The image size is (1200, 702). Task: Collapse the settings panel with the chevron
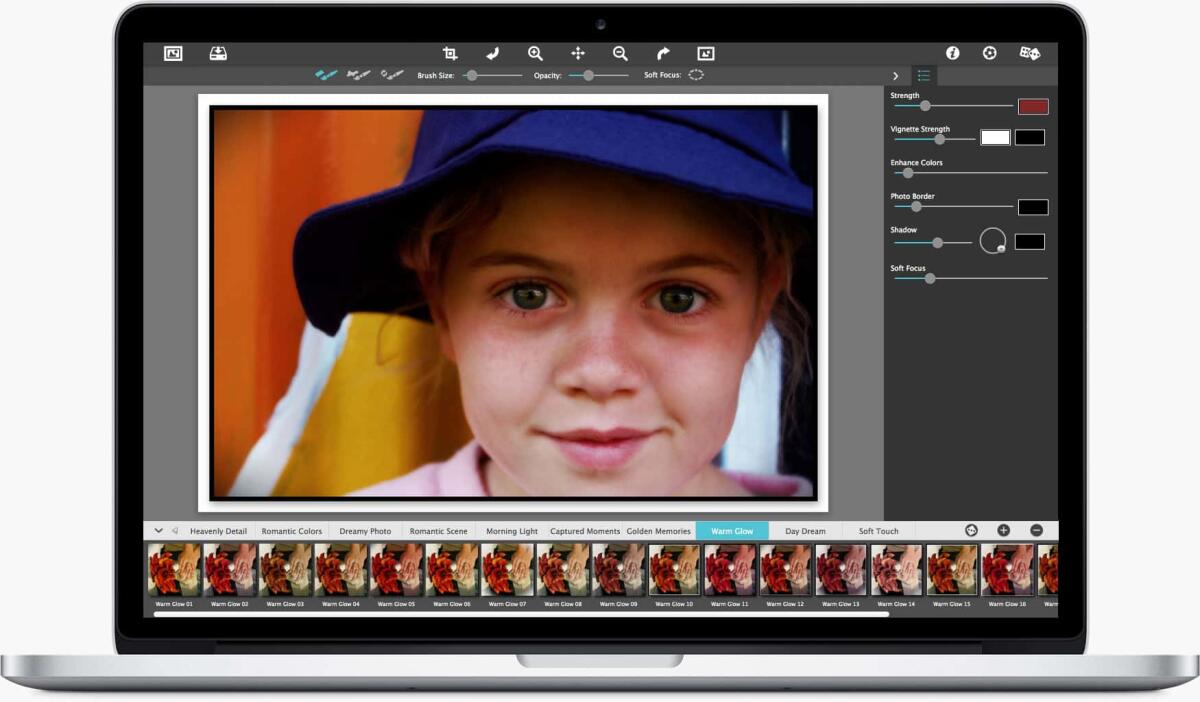tap(895, 74)
